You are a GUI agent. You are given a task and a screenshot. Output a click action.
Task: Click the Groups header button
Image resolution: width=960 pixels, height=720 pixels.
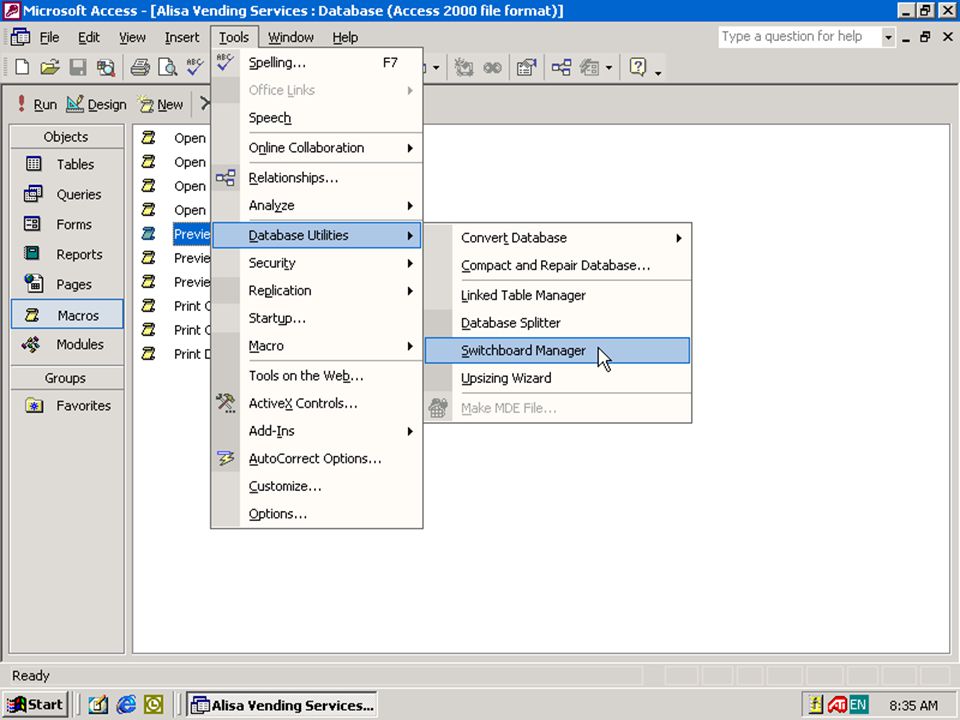click(x=67, y=378)
